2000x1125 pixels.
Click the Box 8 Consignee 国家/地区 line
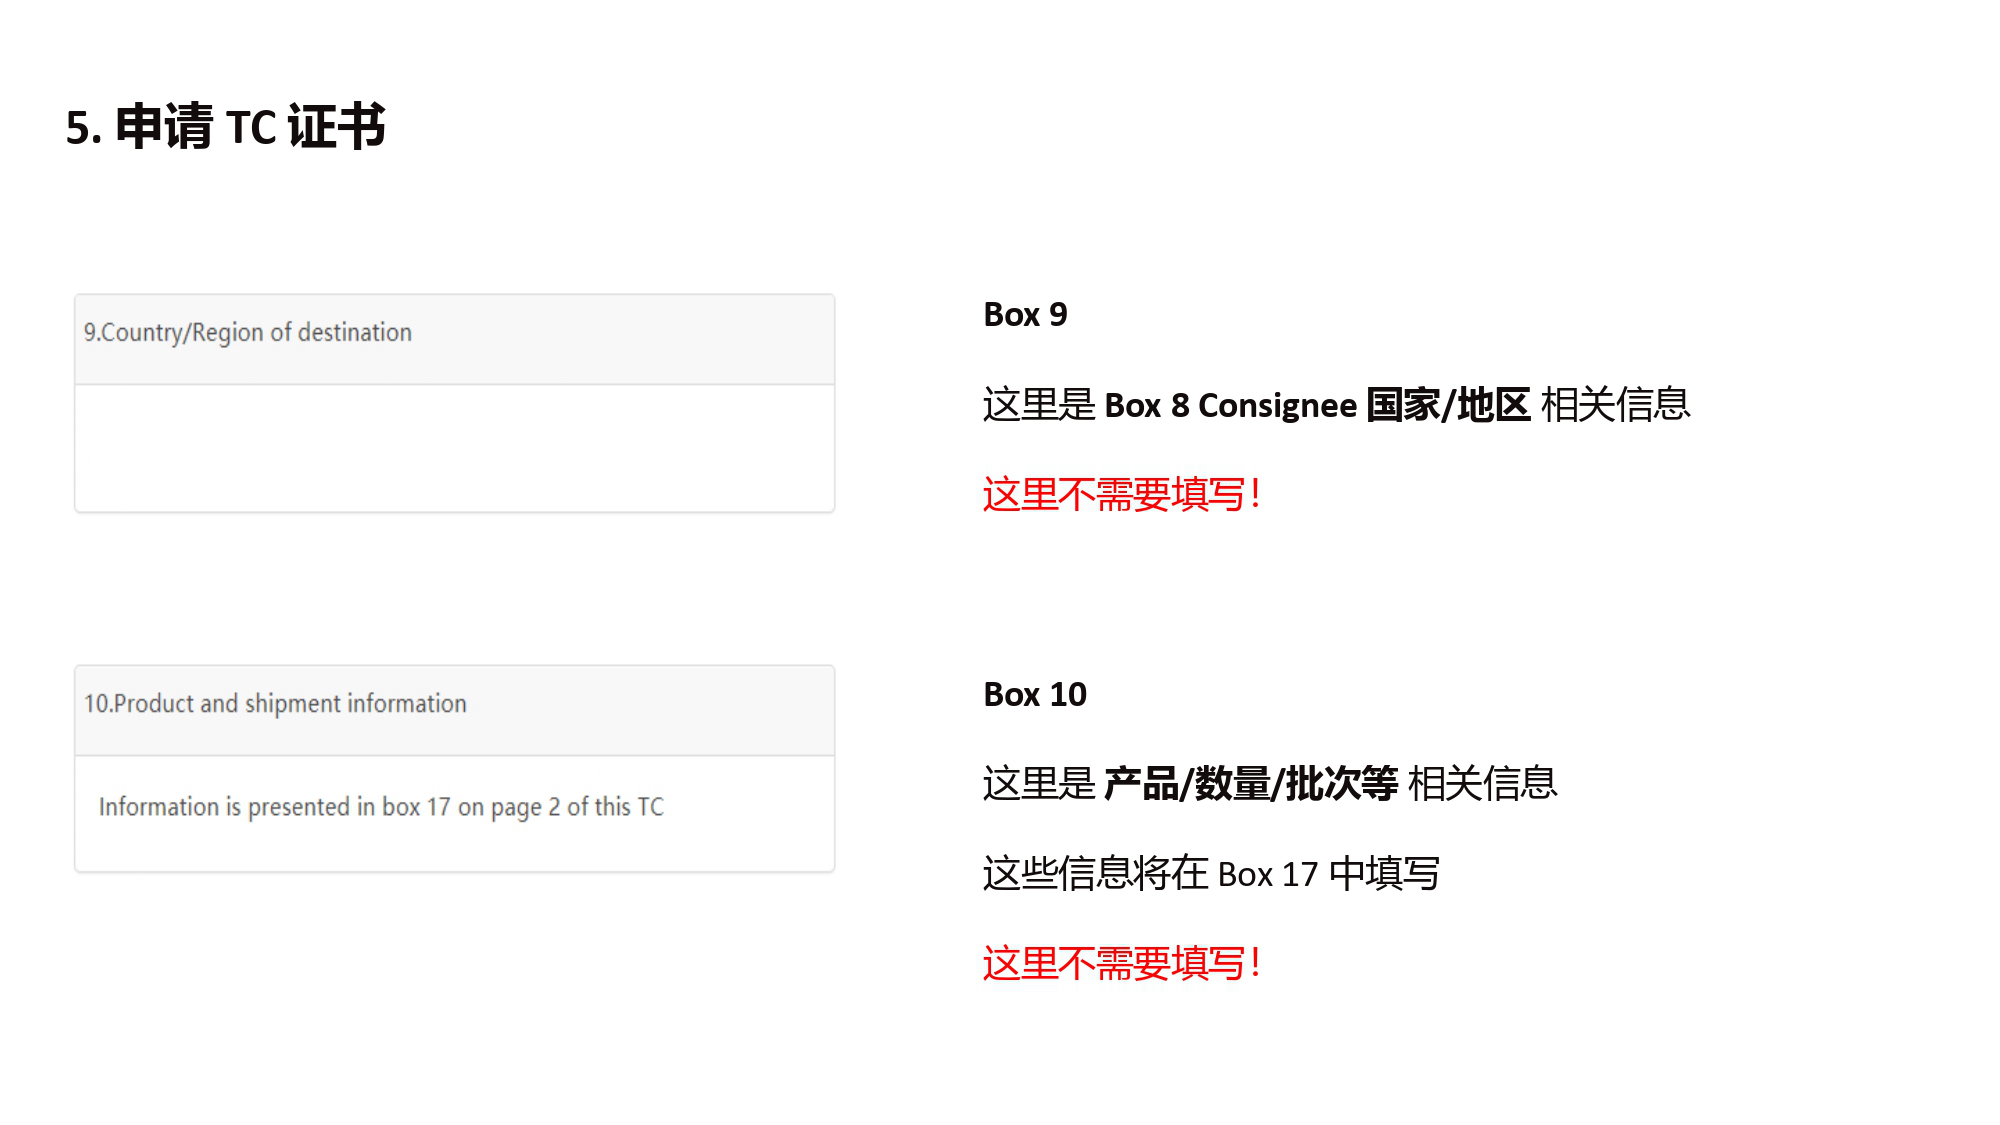(1336, 405)
